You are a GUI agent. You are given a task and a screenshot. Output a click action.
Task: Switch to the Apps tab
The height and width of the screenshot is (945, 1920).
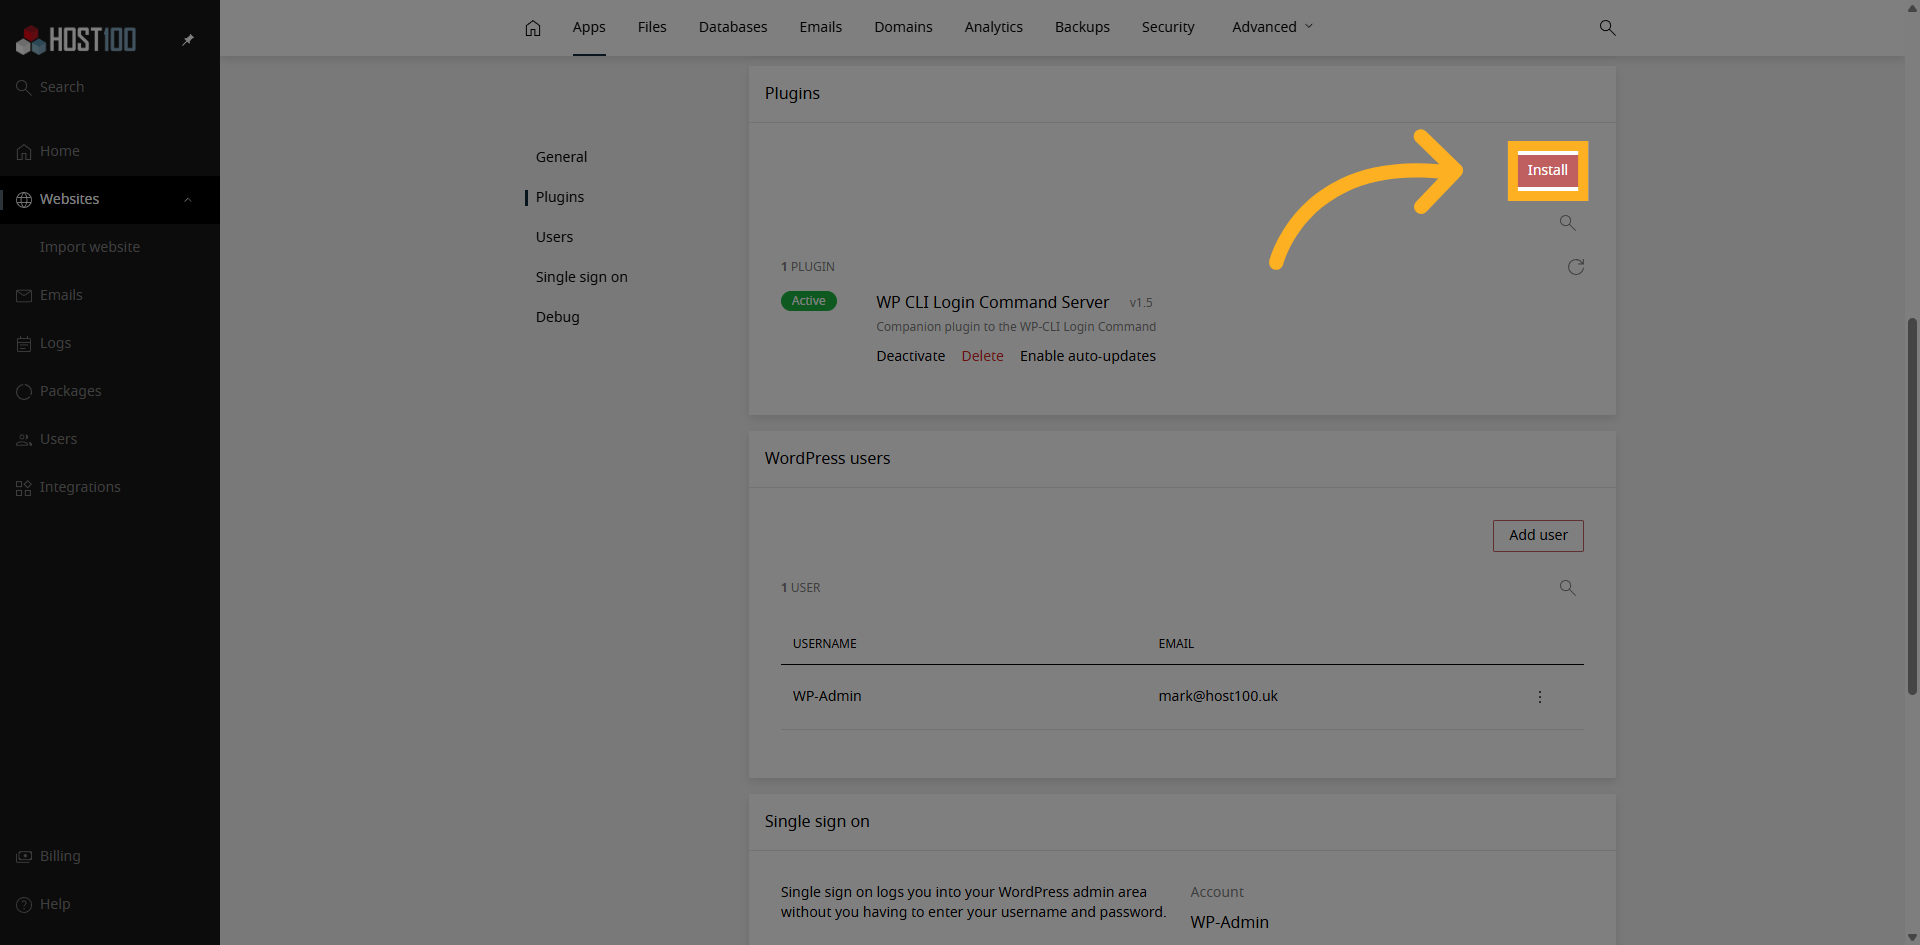[x=589, y=27]
